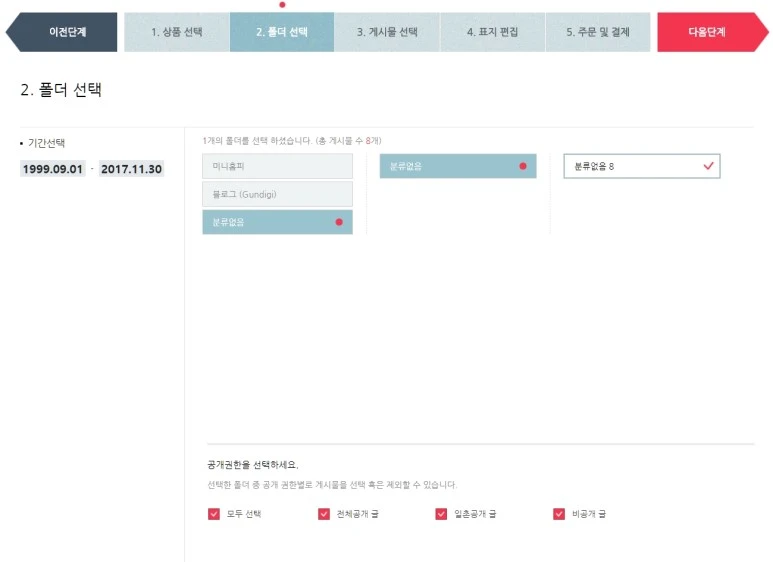Toggle the 일촌공개 글 checkbox
The image size is (773, 562).
pyautogui.click(x=441, y=514)
